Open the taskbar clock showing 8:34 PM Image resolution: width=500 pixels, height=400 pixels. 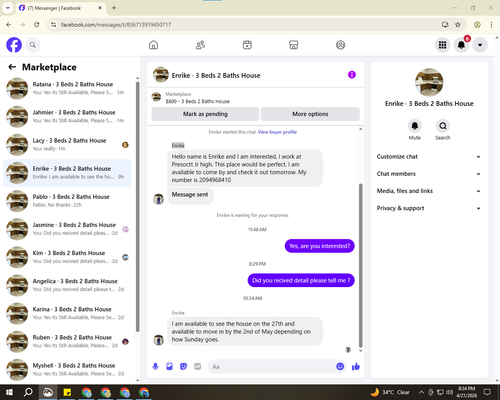(x=467, y=392)
